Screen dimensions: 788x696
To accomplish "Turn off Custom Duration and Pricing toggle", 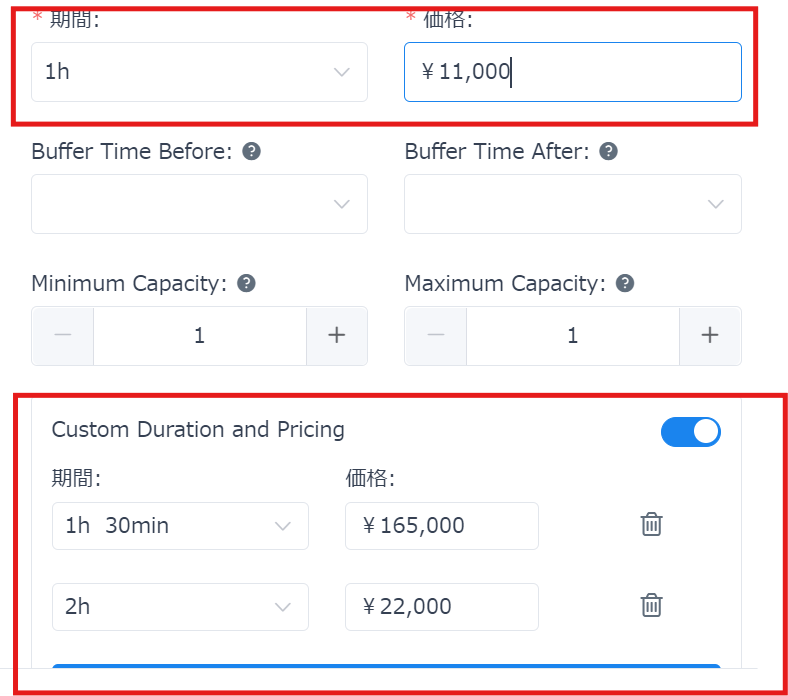I will [690, 431].
